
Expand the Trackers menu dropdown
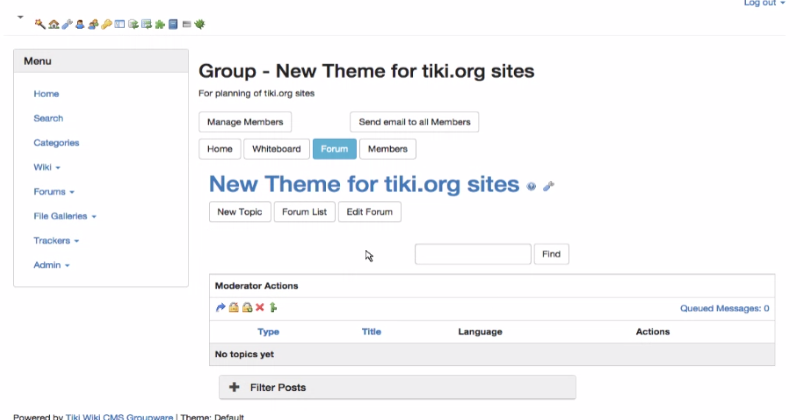56,241
